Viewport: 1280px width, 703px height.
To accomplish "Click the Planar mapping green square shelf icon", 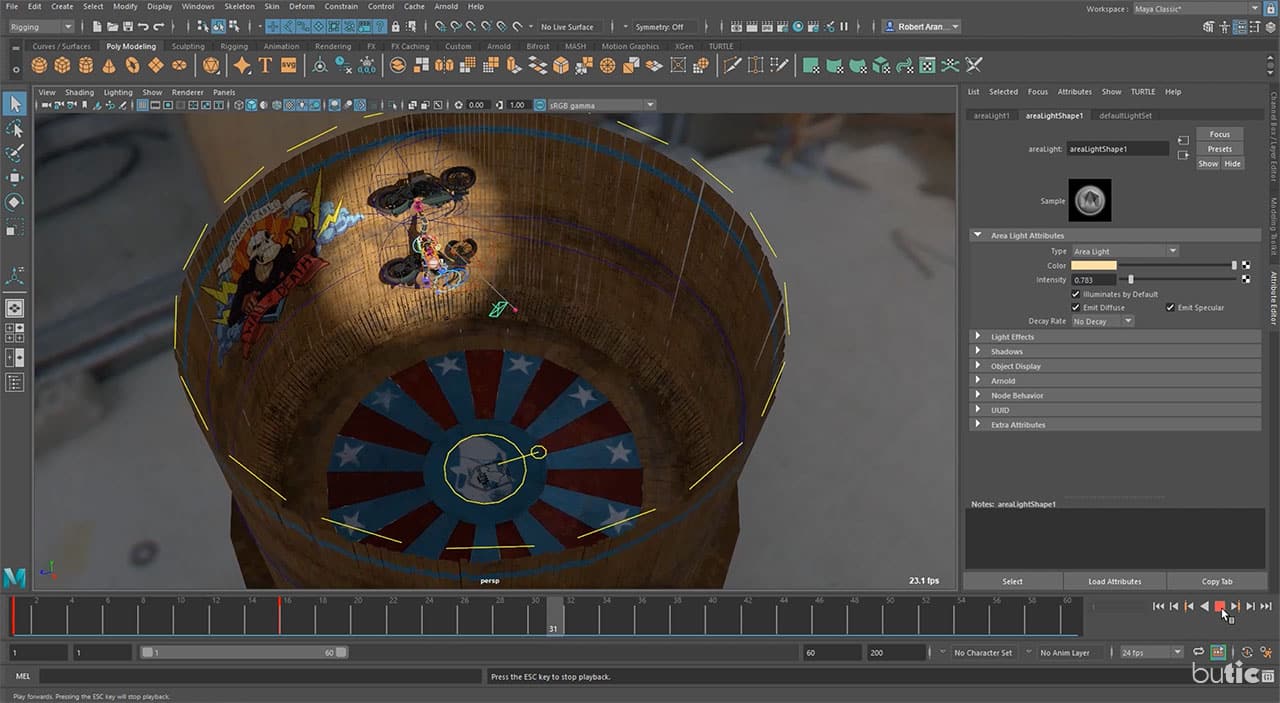I will [810, 65].
